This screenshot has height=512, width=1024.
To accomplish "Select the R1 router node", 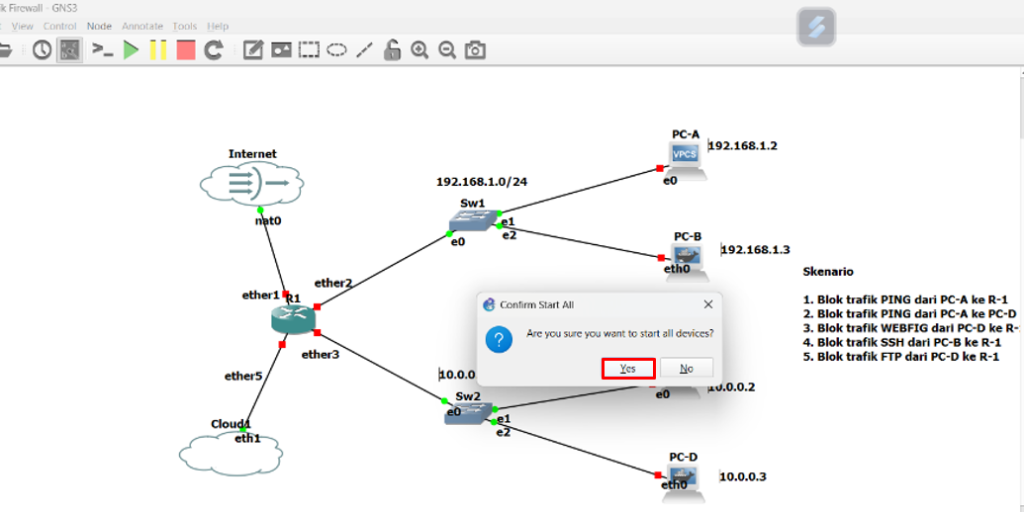I will tap(292, 318).
